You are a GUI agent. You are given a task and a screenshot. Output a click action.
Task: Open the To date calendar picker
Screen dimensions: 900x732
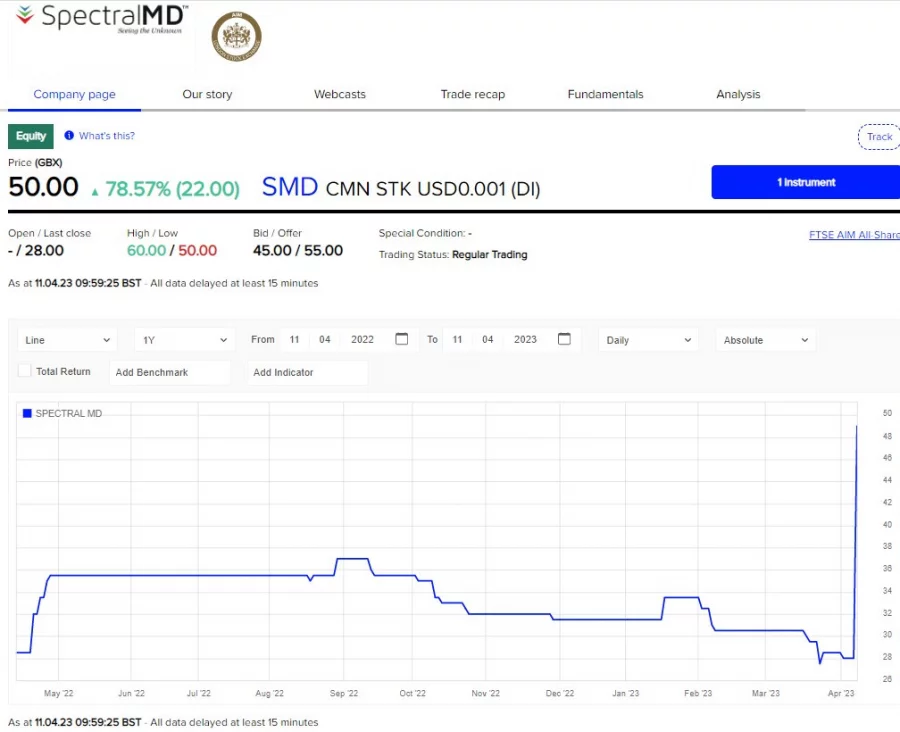point(564,339)
